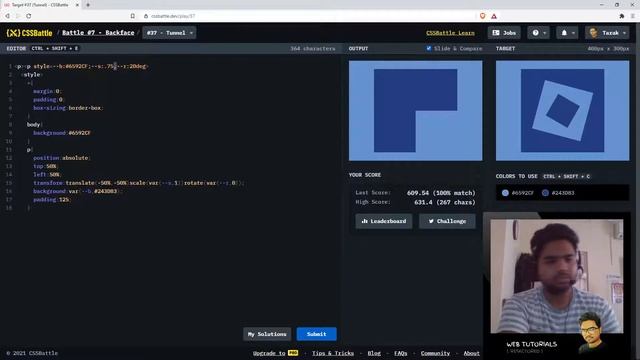640x360 pixels.
Task: Copy the #6592CF color swatch
Action: click(x=518, y=193)
